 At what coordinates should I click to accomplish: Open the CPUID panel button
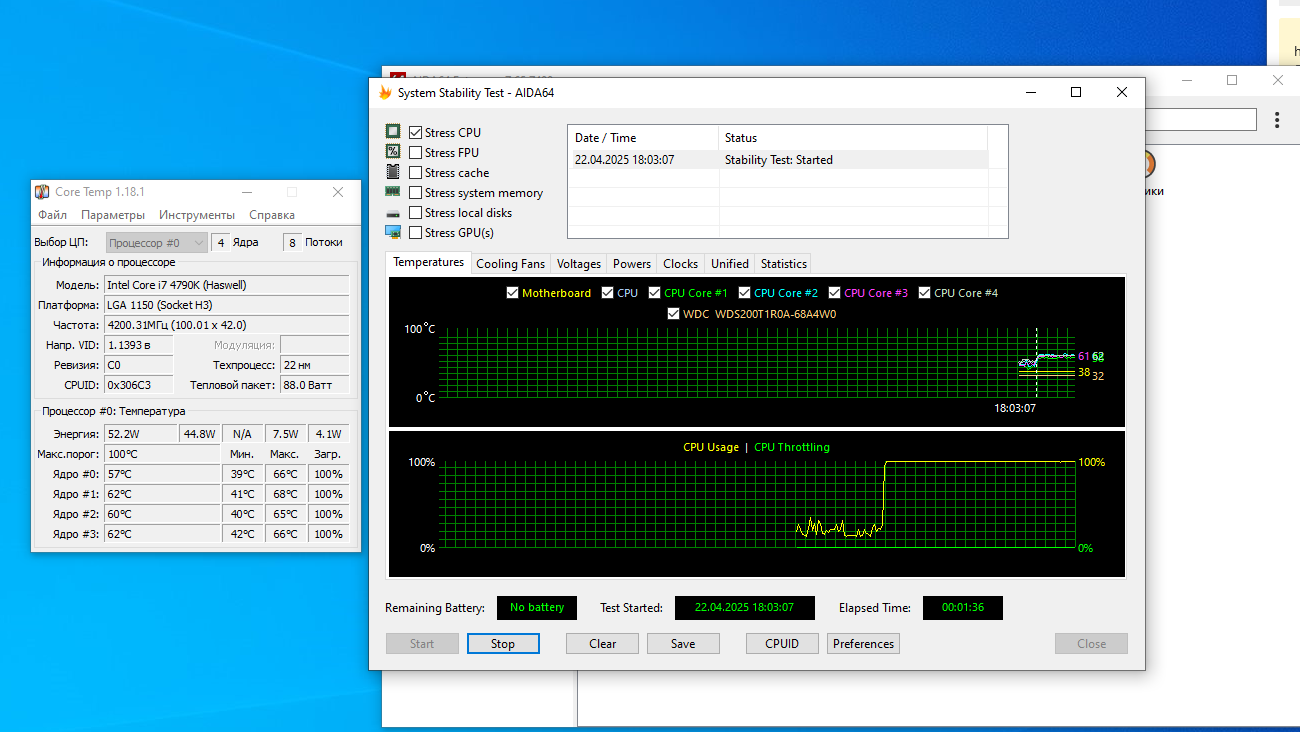782,644
